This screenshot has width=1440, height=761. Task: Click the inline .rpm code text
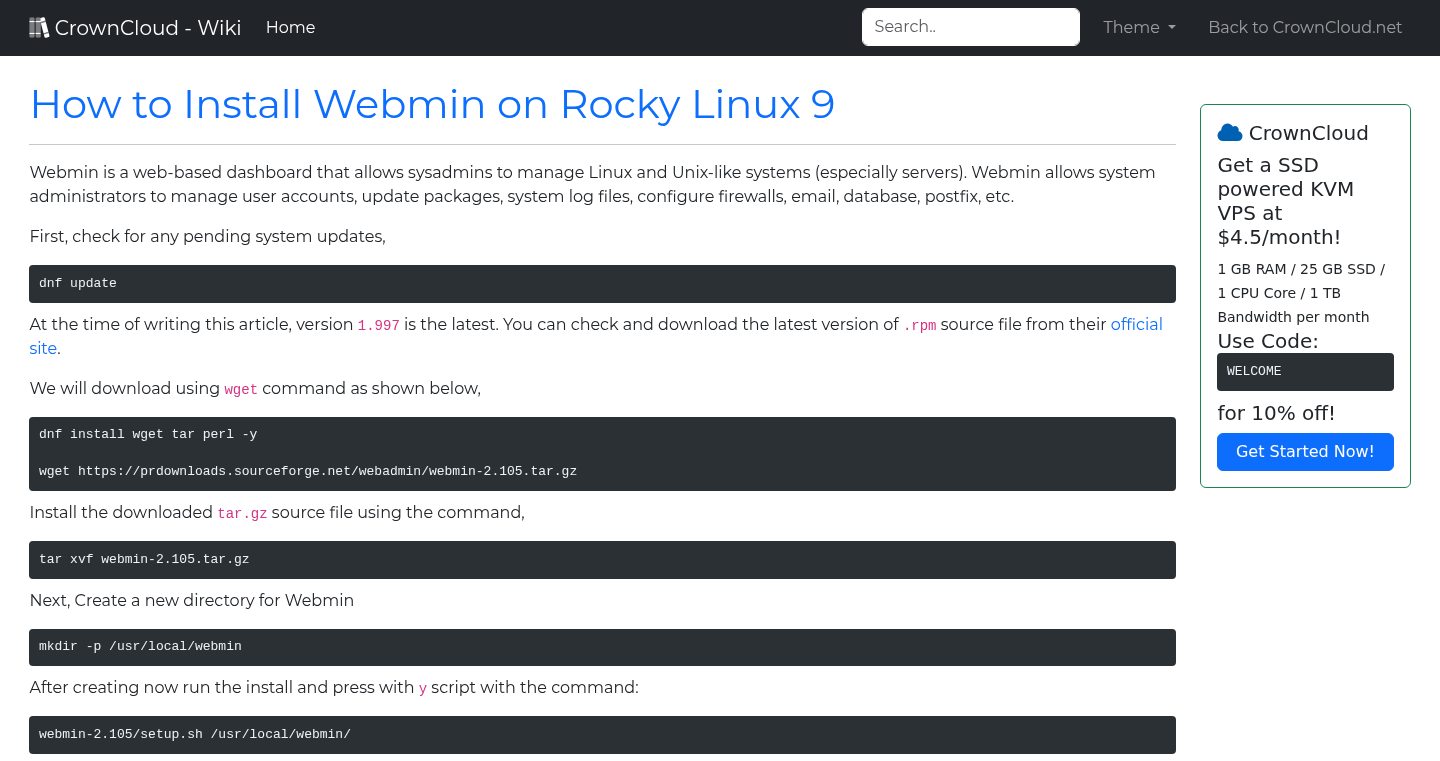919,325
